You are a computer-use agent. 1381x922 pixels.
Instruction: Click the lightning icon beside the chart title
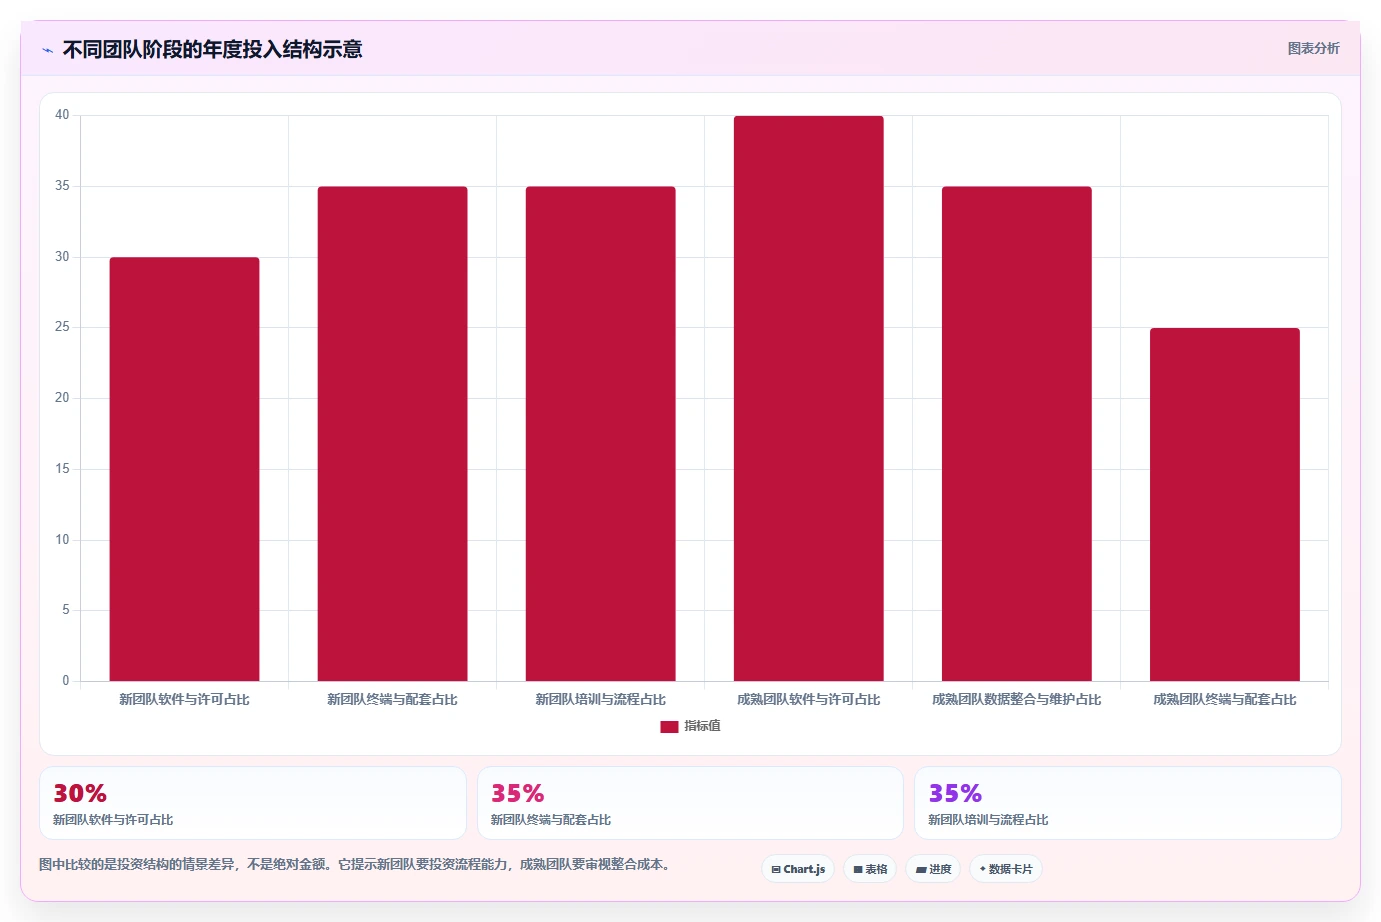47,50
